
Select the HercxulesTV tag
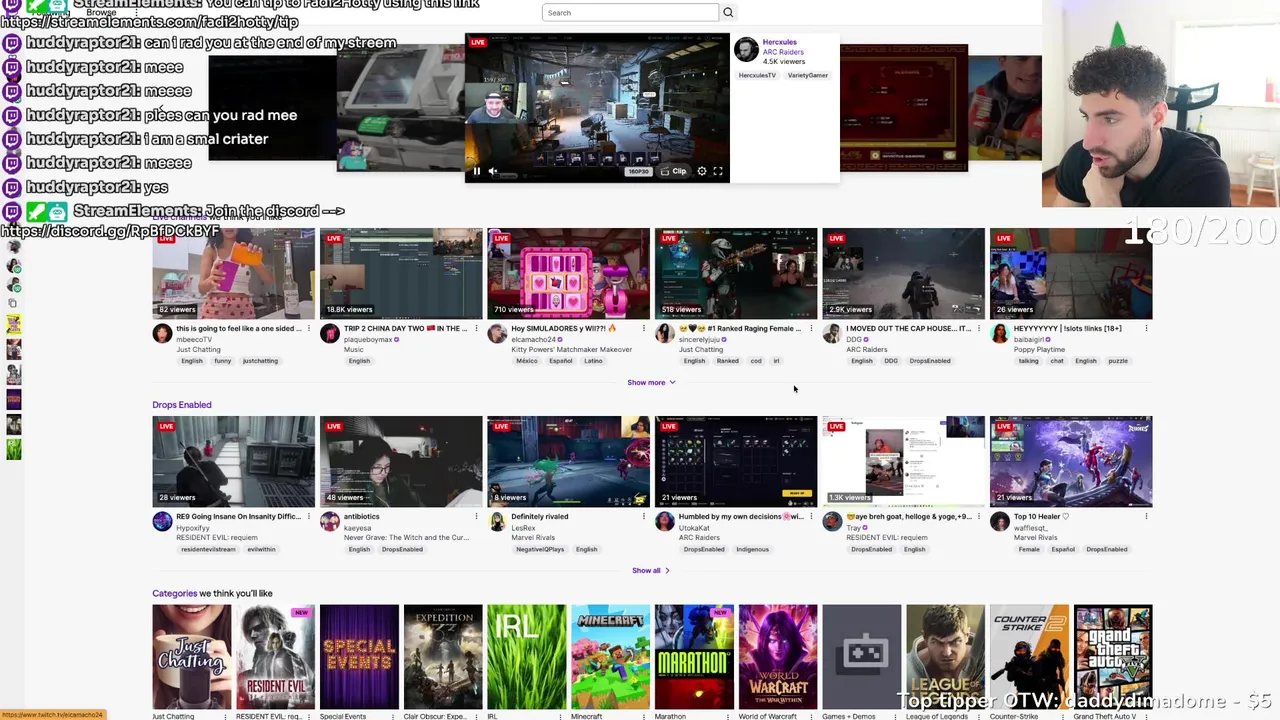[x=757, y=75]
